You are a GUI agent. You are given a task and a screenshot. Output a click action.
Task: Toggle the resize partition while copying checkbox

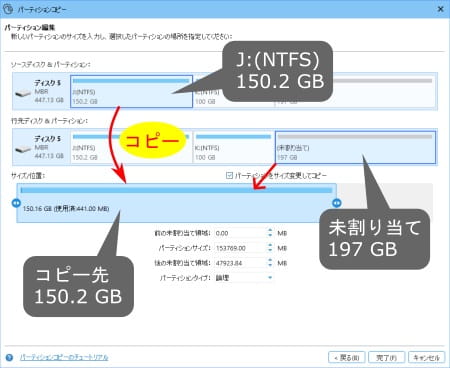point(229,175)
